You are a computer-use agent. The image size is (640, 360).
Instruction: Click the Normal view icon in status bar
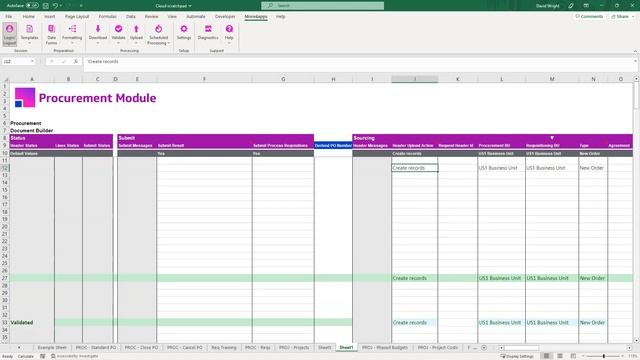pyautogui.click(x=546, y=356)
